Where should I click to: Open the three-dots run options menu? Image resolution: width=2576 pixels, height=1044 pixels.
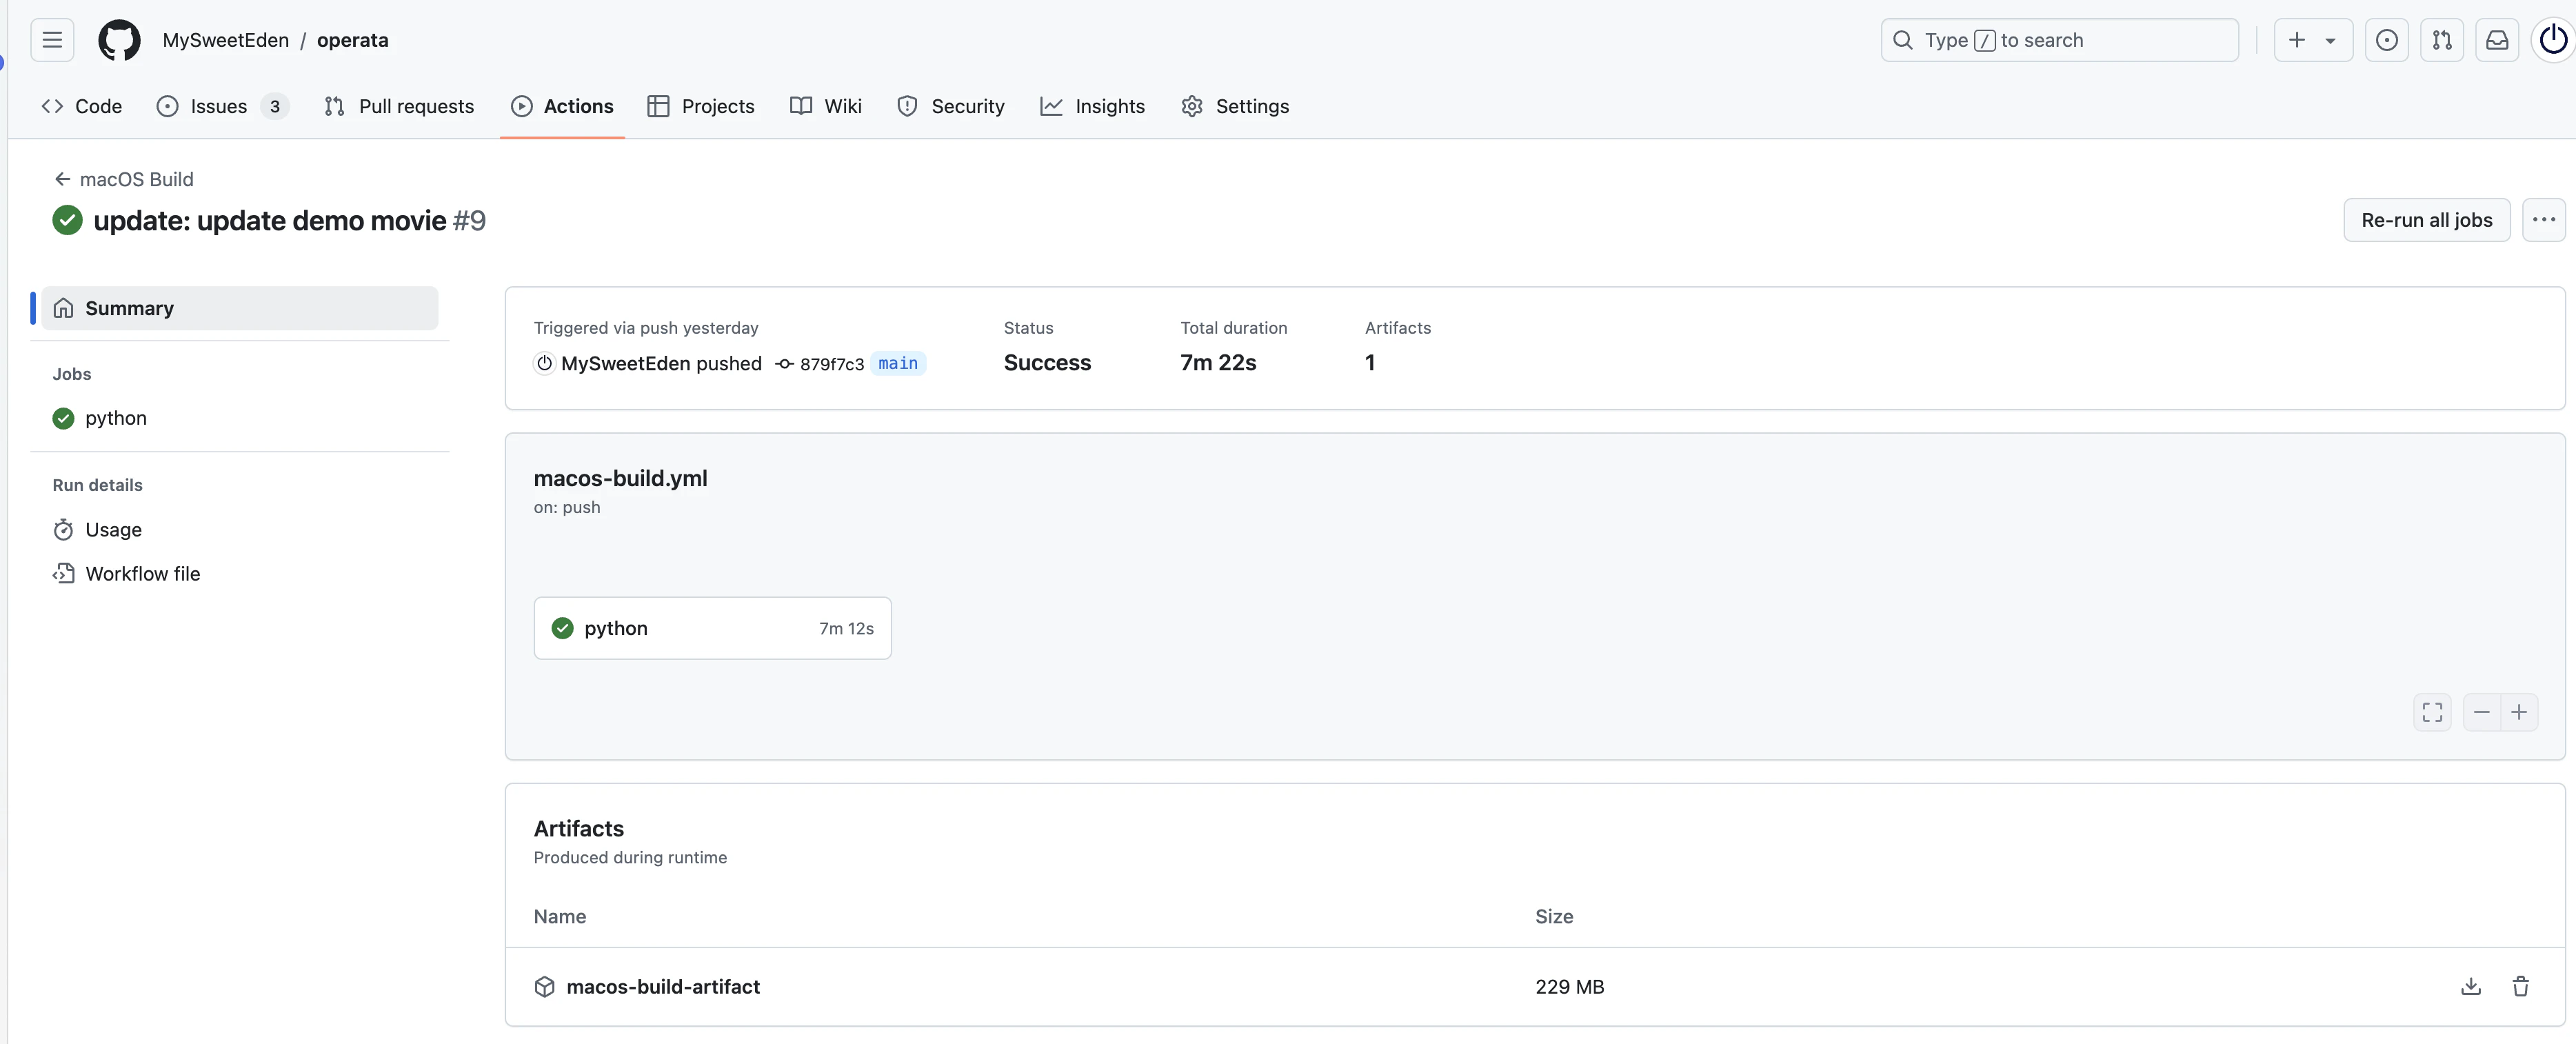click(2543, 220)
